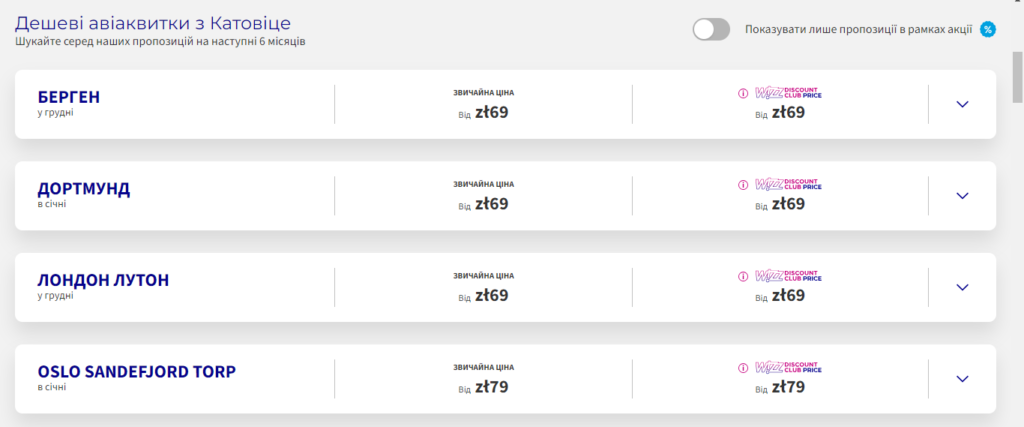Click Wizz Discount Club logo for Берген
This screenshot has width=1024, height=427.
click(788, 93)
